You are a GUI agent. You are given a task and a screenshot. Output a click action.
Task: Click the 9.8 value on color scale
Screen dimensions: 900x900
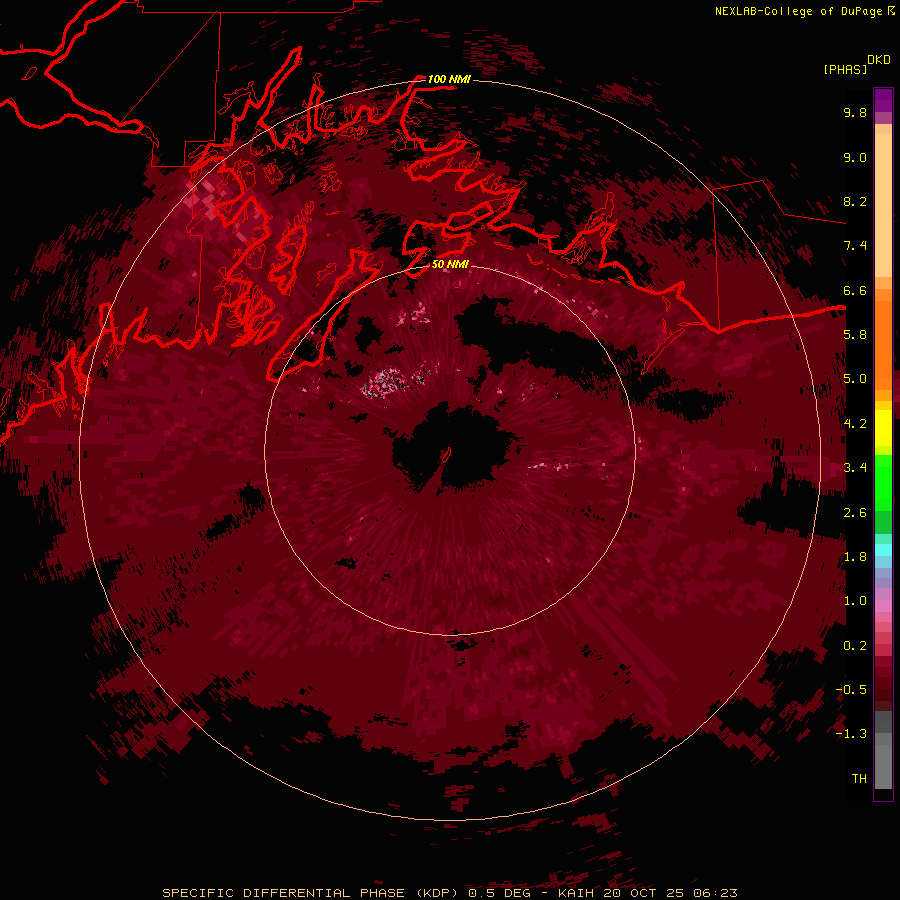[855, 113]
